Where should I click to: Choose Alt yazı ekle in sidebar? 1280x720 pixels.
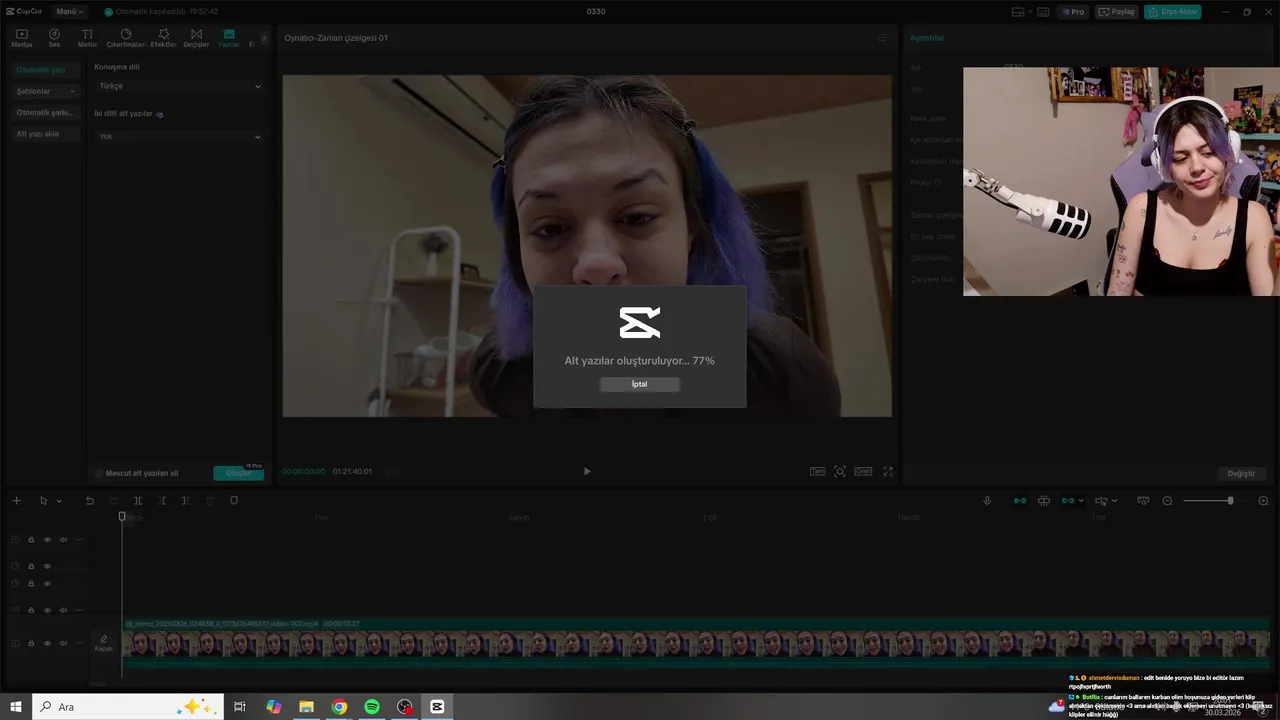(46, 133)
